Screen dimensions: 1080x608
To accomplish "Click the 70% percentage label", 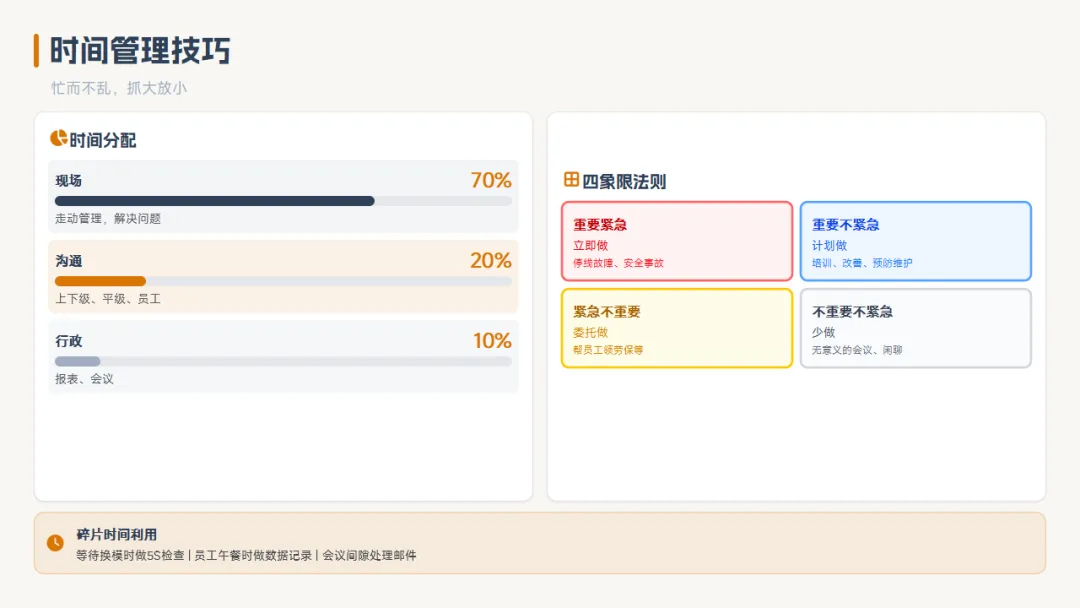I will 491,181.
